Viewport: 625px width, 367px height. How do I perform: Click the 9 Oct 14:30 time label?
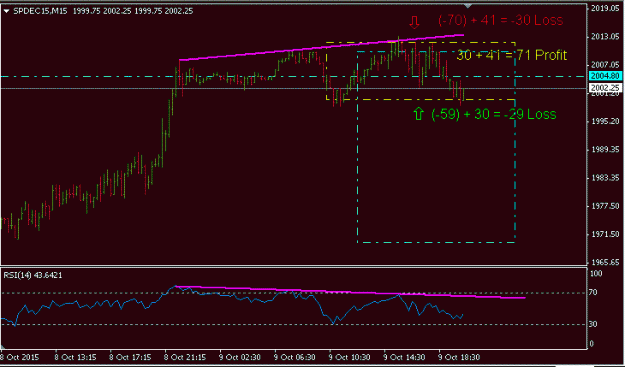405,357
